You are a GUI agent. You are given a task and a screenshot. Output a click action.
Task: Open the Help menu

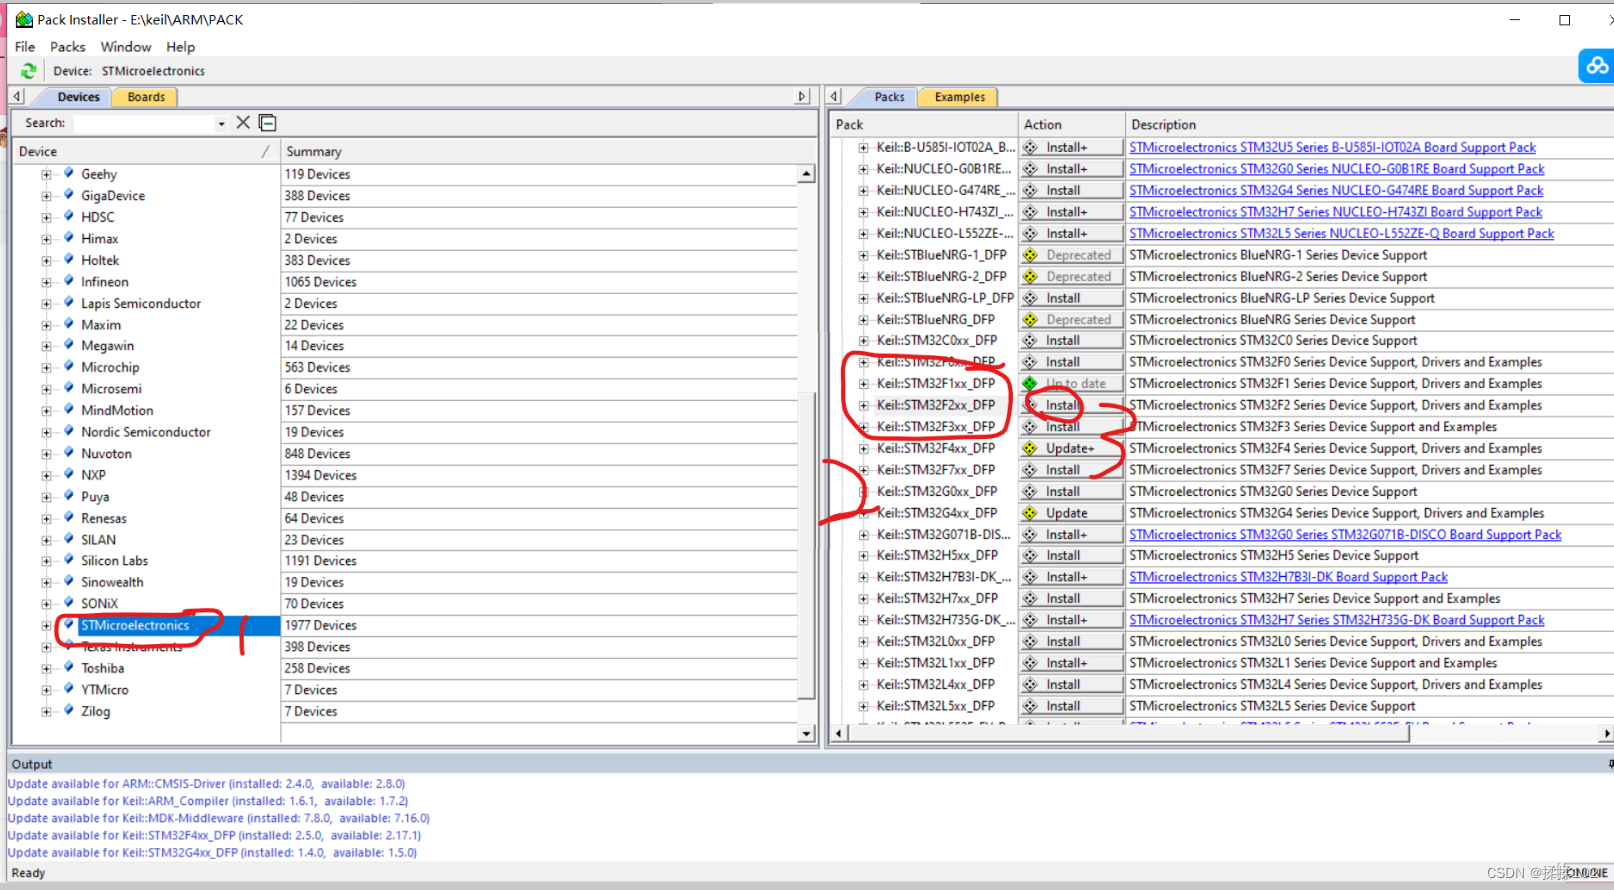(181, 47)
